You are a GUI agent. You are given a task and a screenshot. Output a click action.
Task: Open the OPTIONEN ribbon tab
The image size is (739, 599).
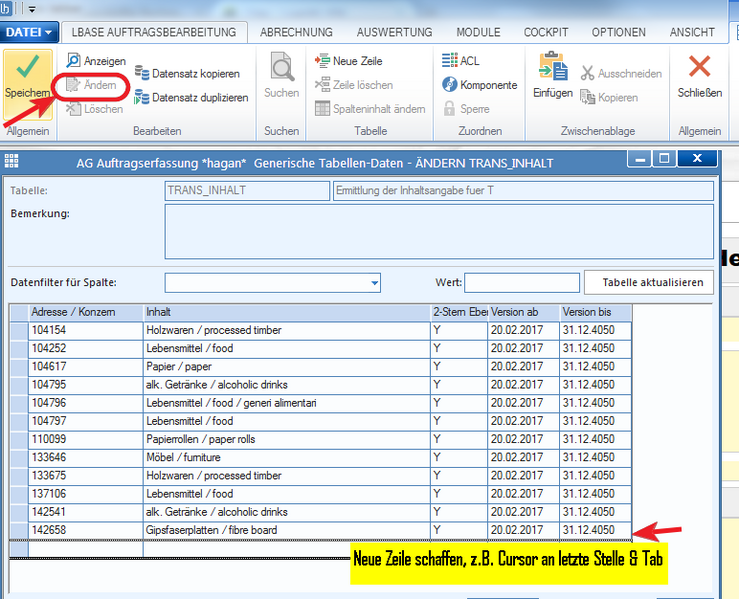tap(619, 32)
